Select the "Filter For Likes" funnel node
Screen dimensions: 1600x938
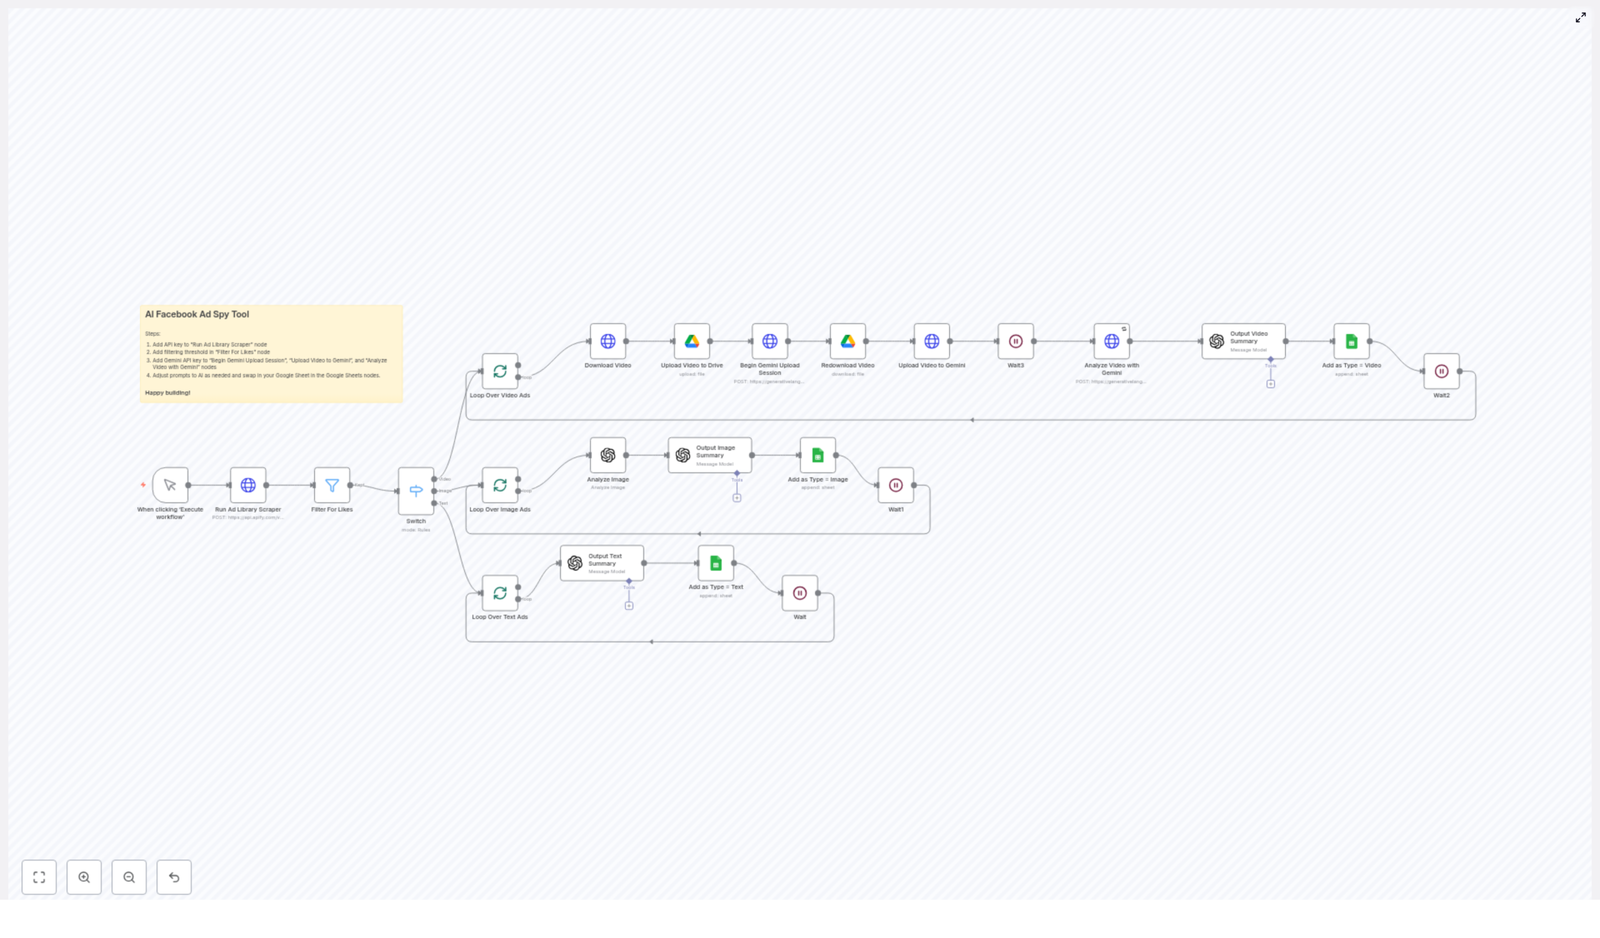[x=331, y=486]
